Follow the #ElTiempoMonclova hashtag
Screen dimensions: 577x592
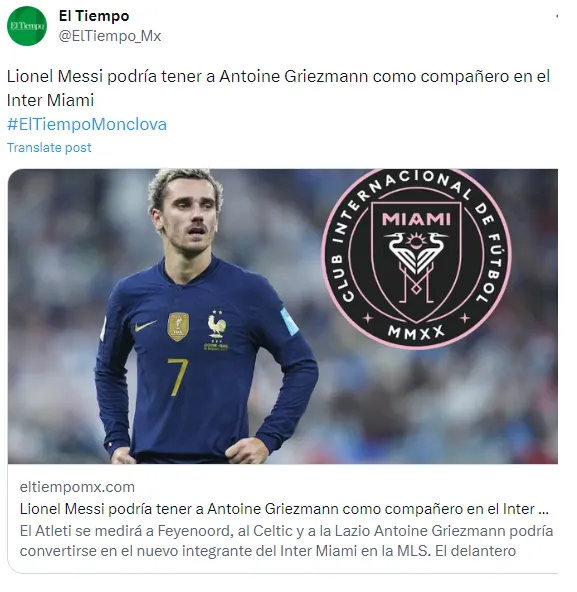pos(87,124)
